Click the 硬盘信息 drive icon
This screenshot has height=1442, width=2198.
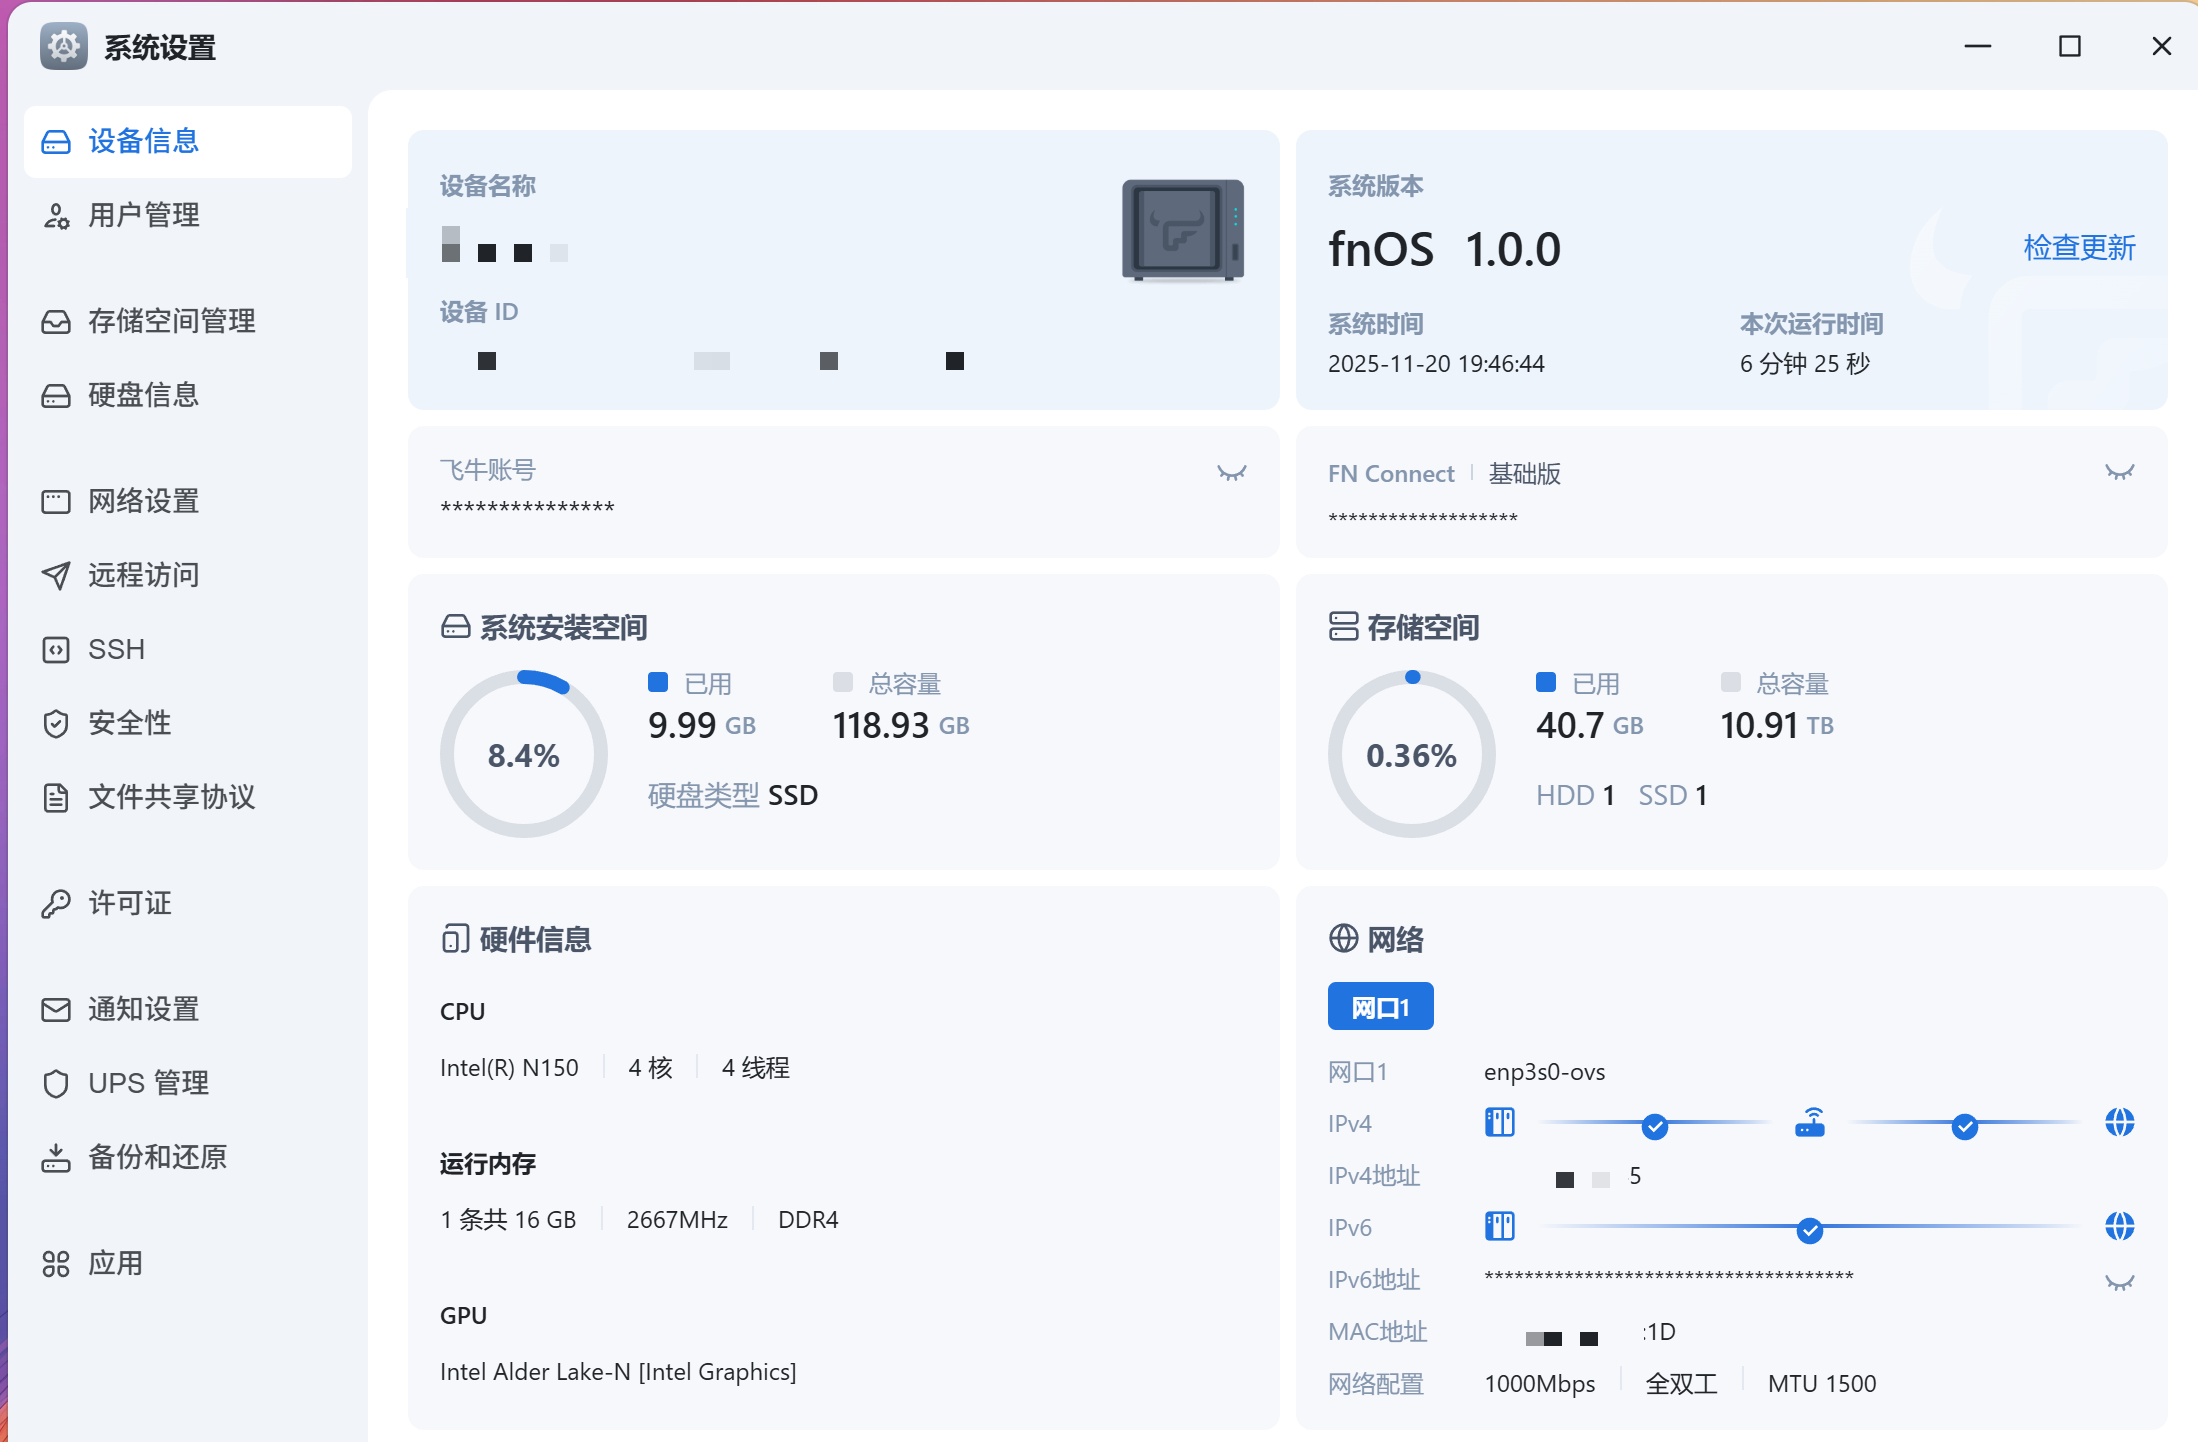[56, 396]
